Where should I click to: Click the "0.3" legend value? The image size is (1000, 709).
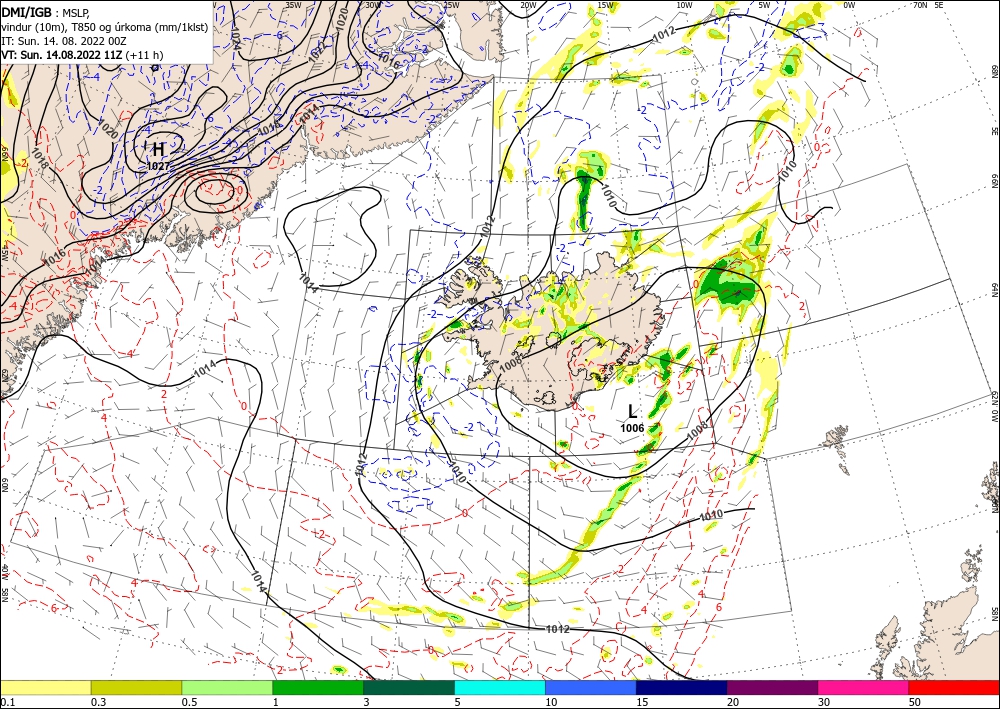click(x=98, y=702)
